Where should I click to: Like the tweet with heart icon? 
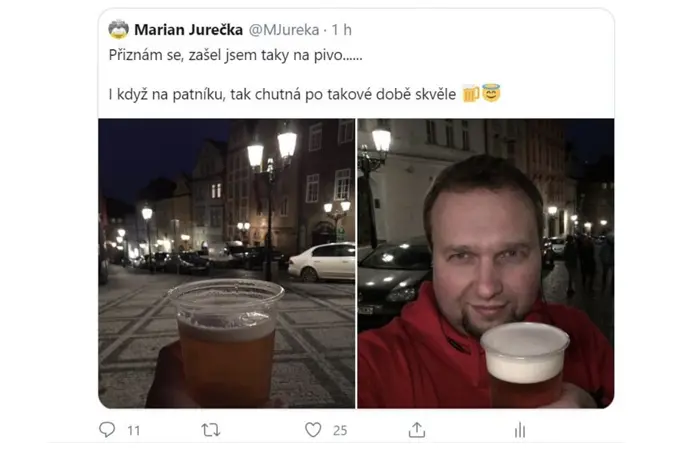click(313, 430)
